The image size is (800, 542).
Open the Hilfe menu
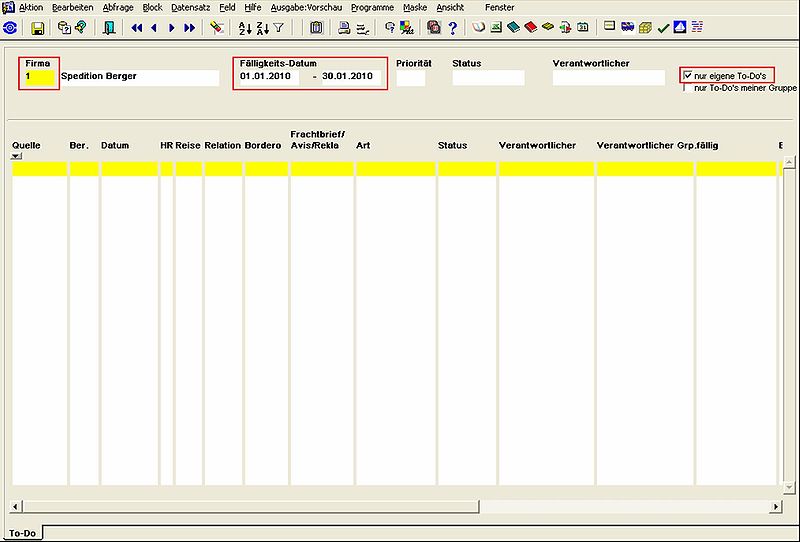click(x=253, y=8)
